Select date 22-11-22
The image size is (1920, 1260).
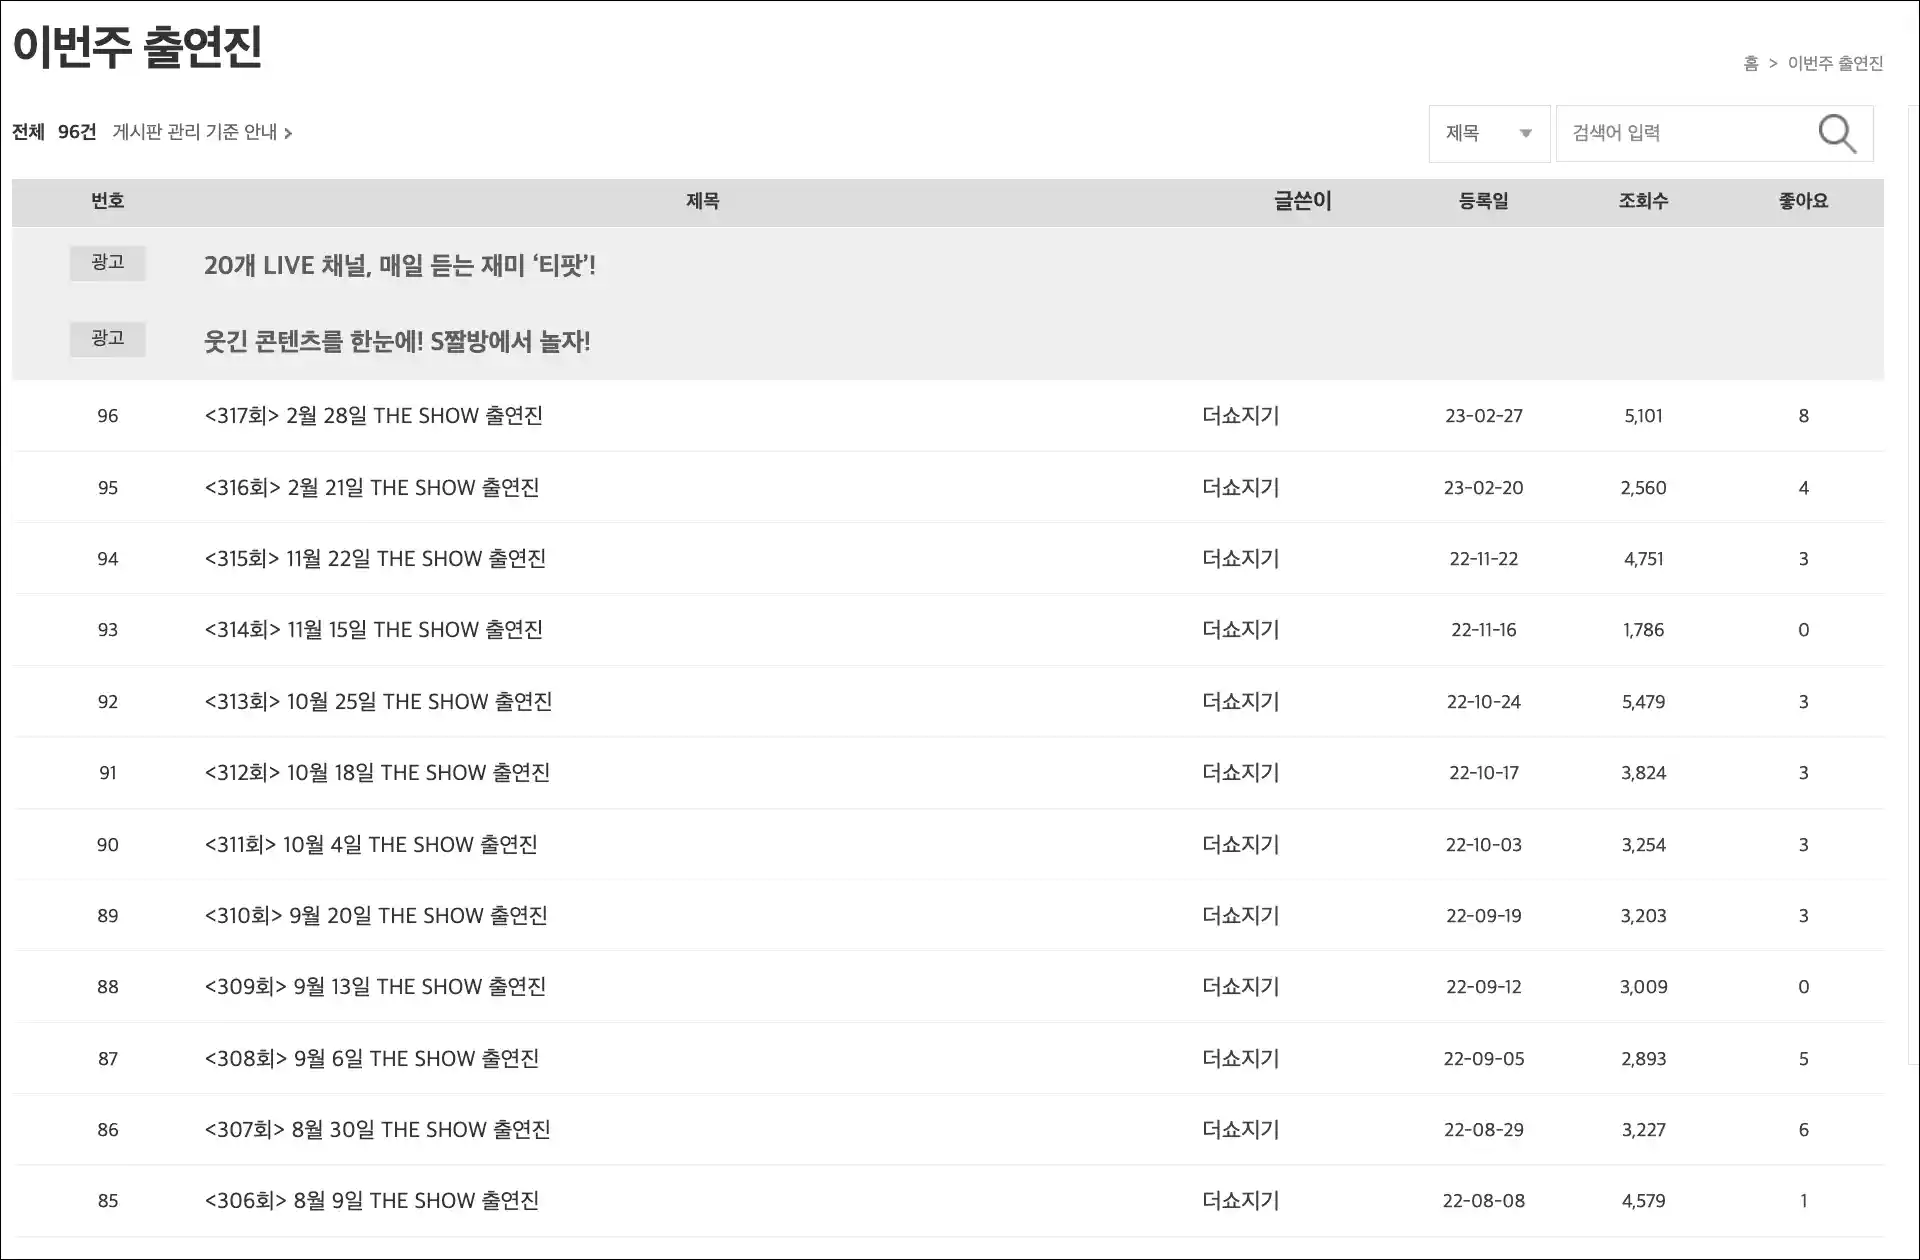click(1483, 558)
